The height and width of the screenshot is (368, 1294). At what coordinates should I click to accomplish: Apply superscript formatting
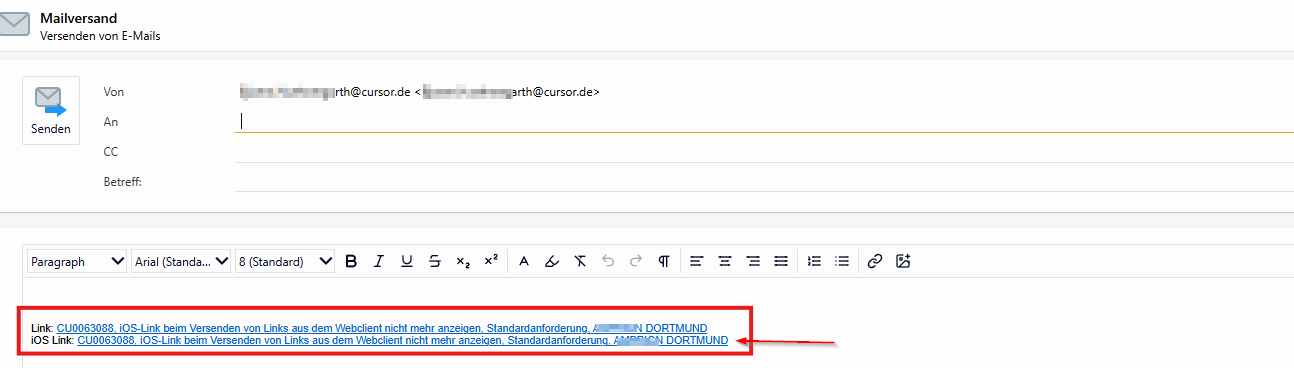(x=491, y=261)
